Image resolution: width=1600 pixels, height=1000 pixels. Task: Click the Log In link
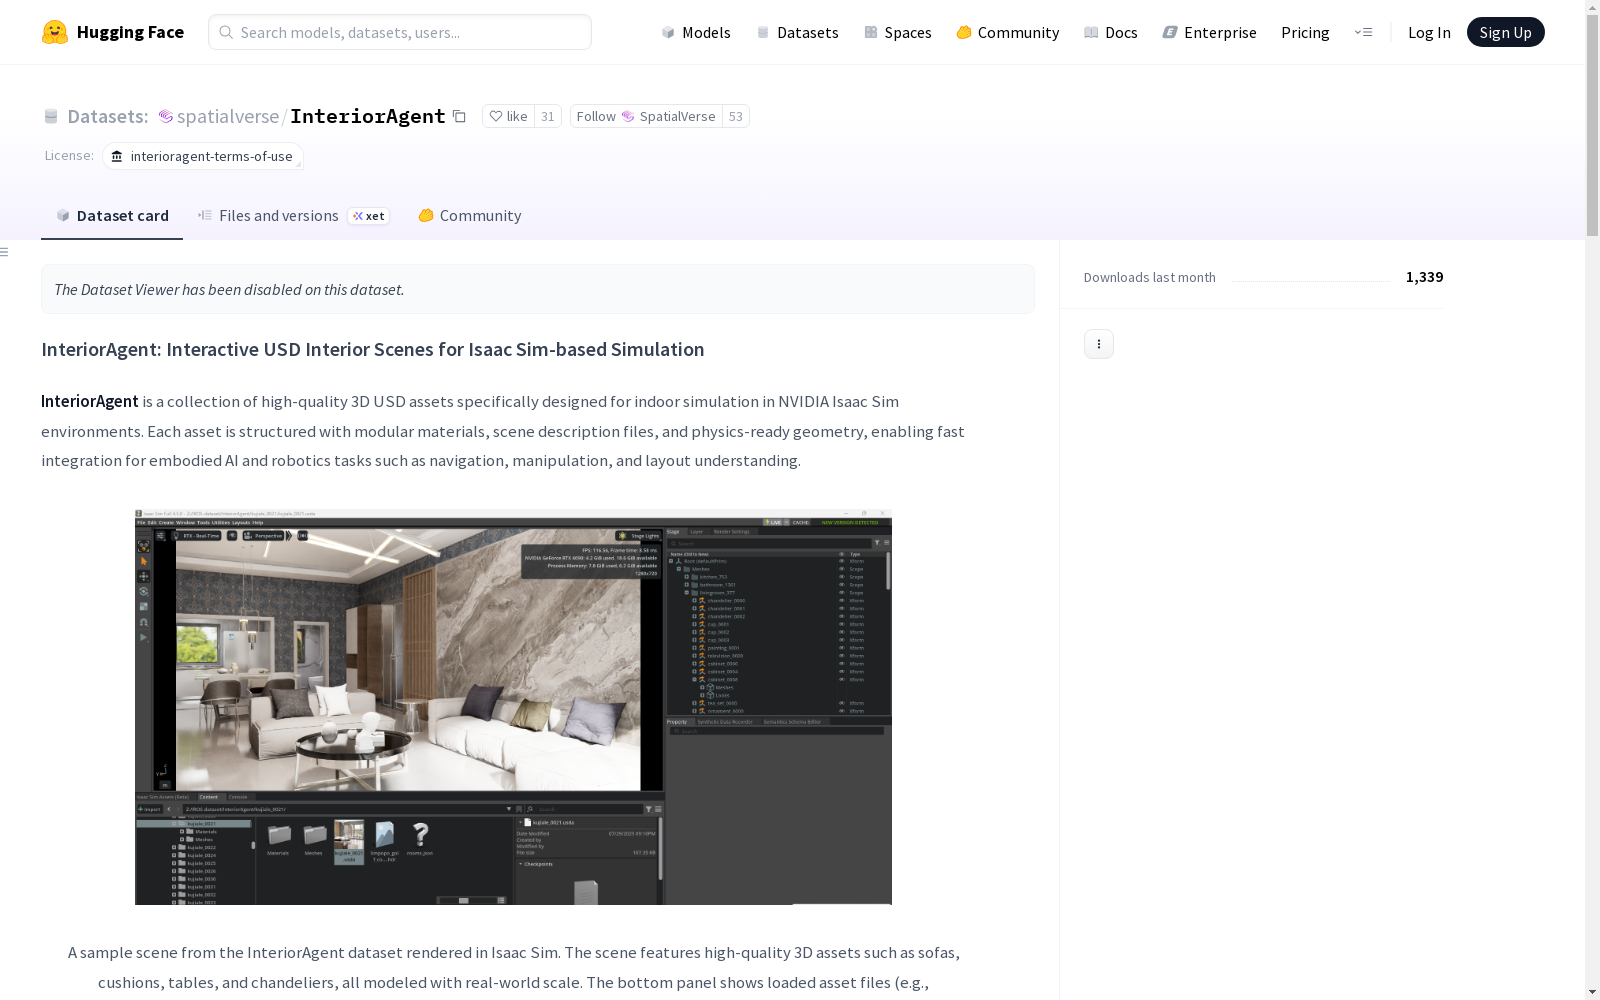1429,32
